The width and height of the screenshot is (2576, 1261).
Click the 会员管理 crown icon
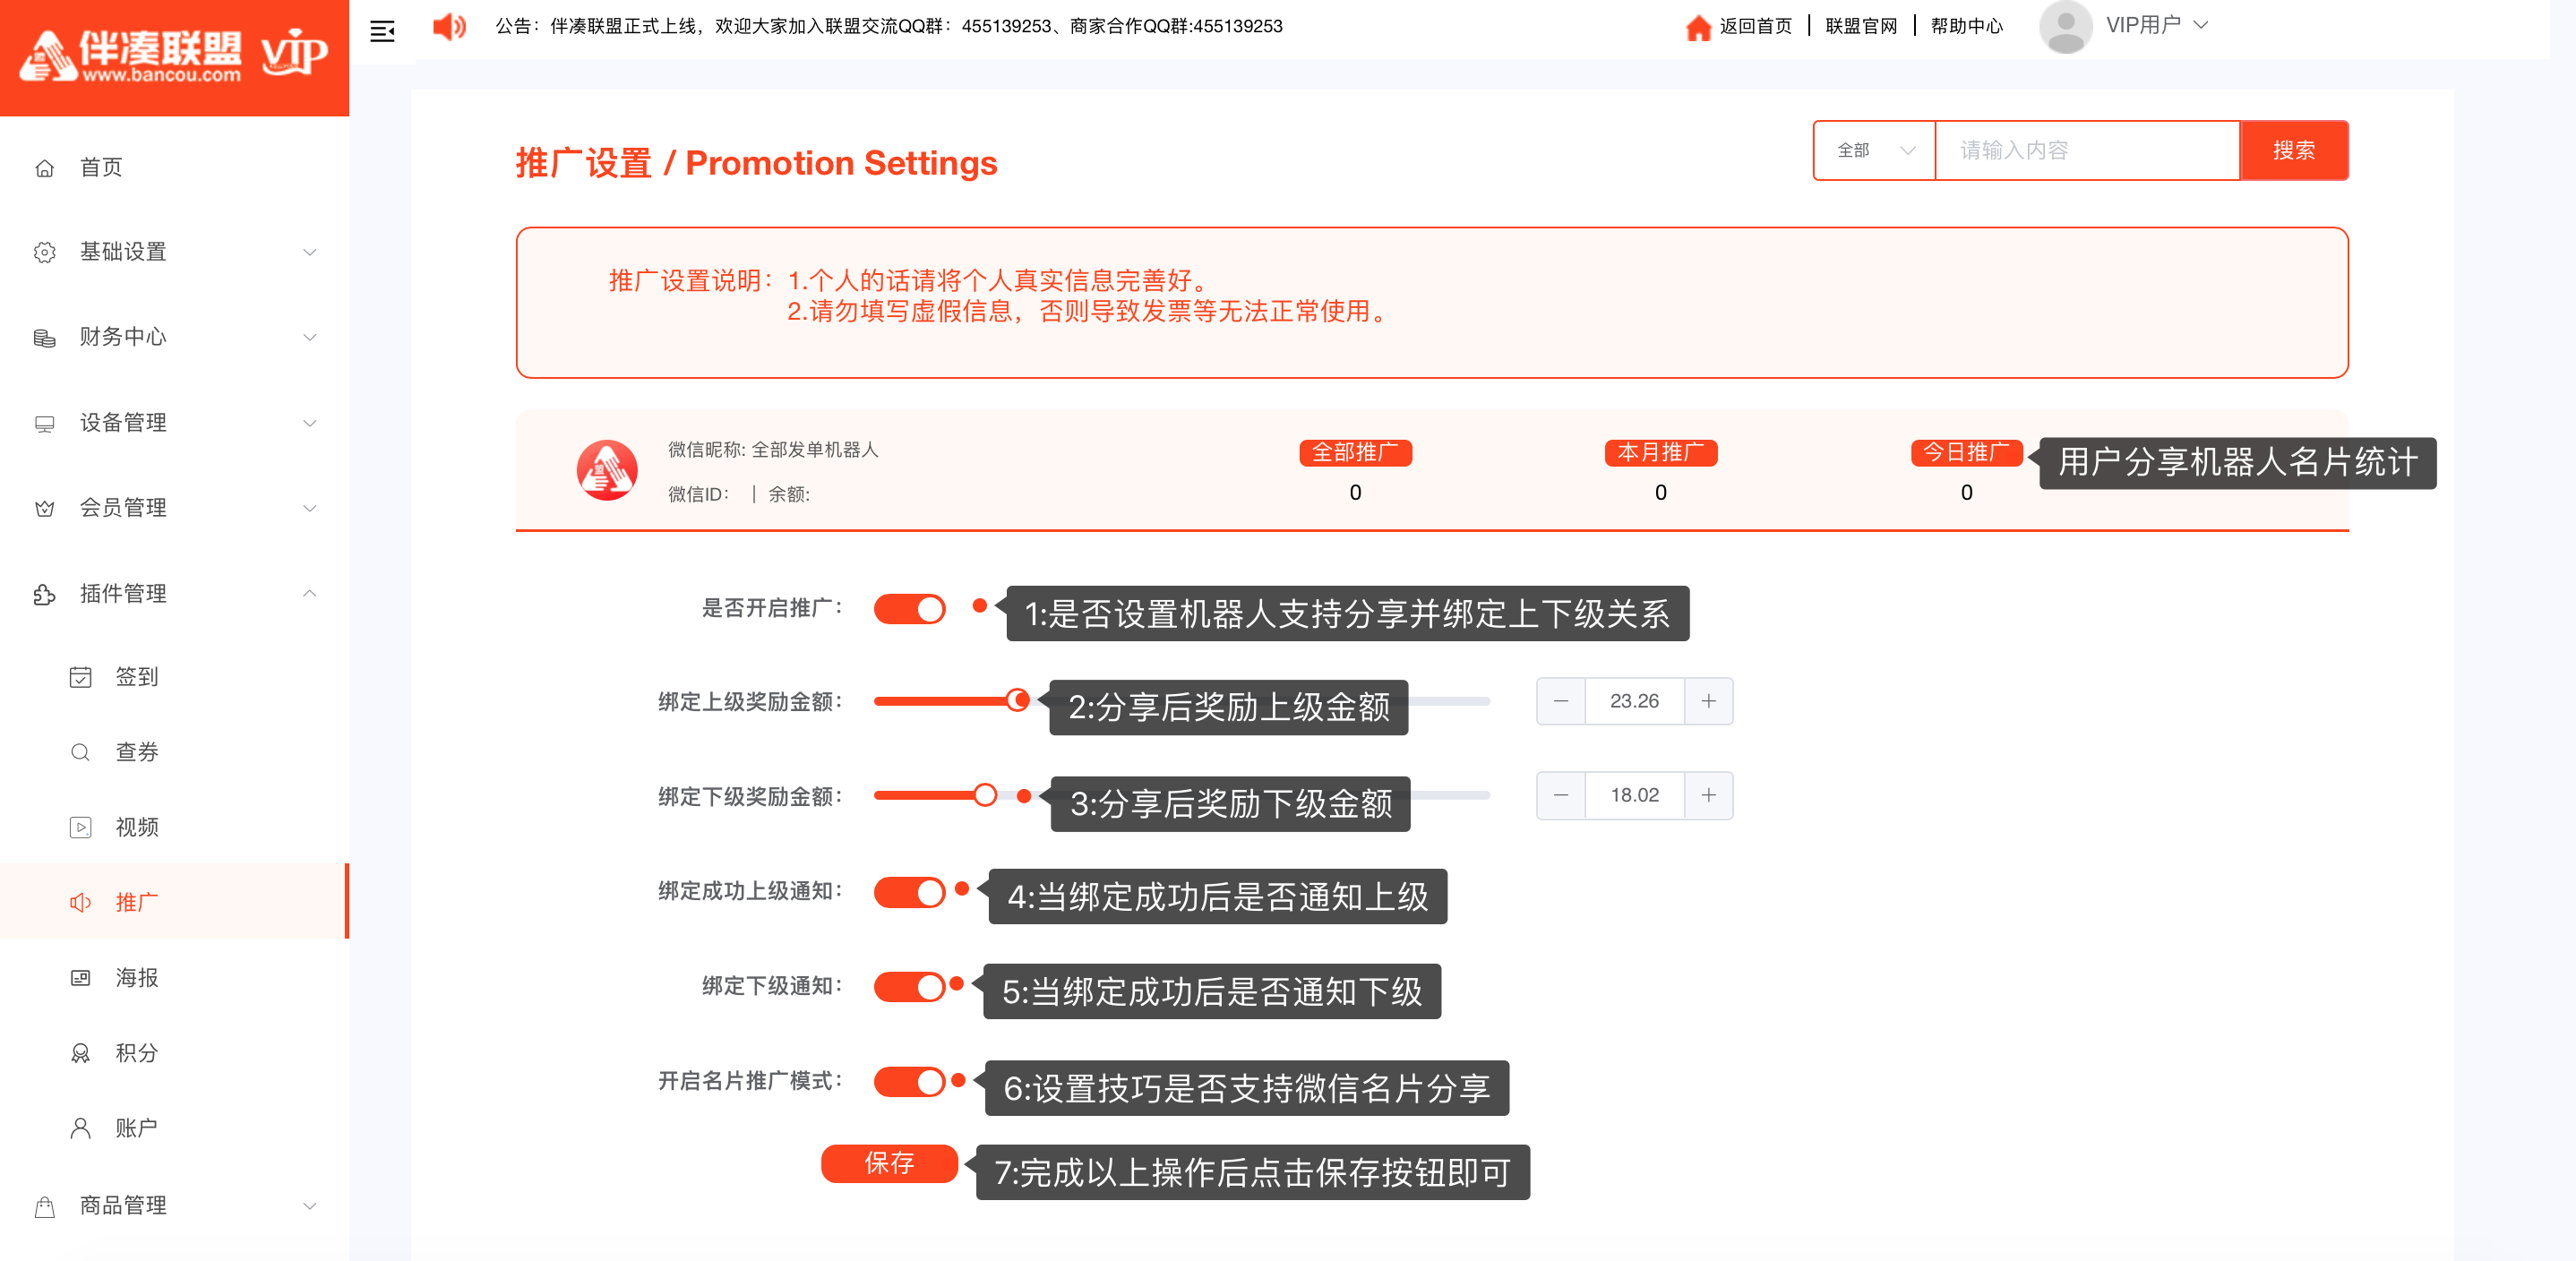click(44, 509)
